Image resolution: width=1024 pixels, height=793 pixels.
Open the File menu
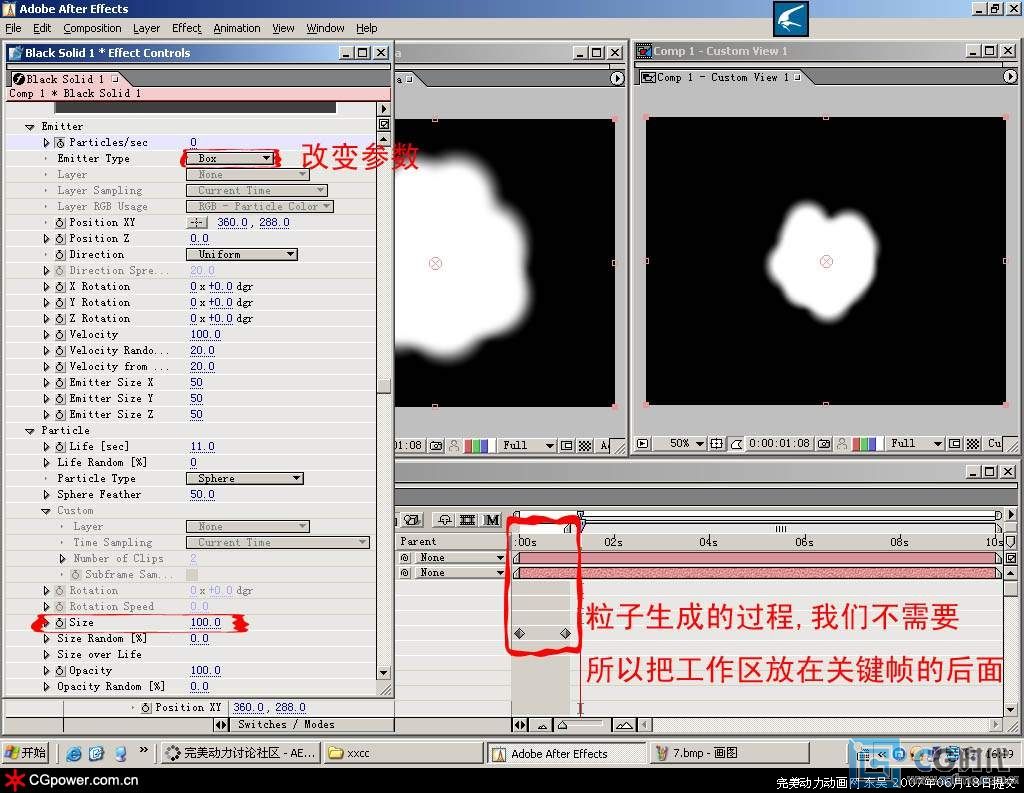13,28
